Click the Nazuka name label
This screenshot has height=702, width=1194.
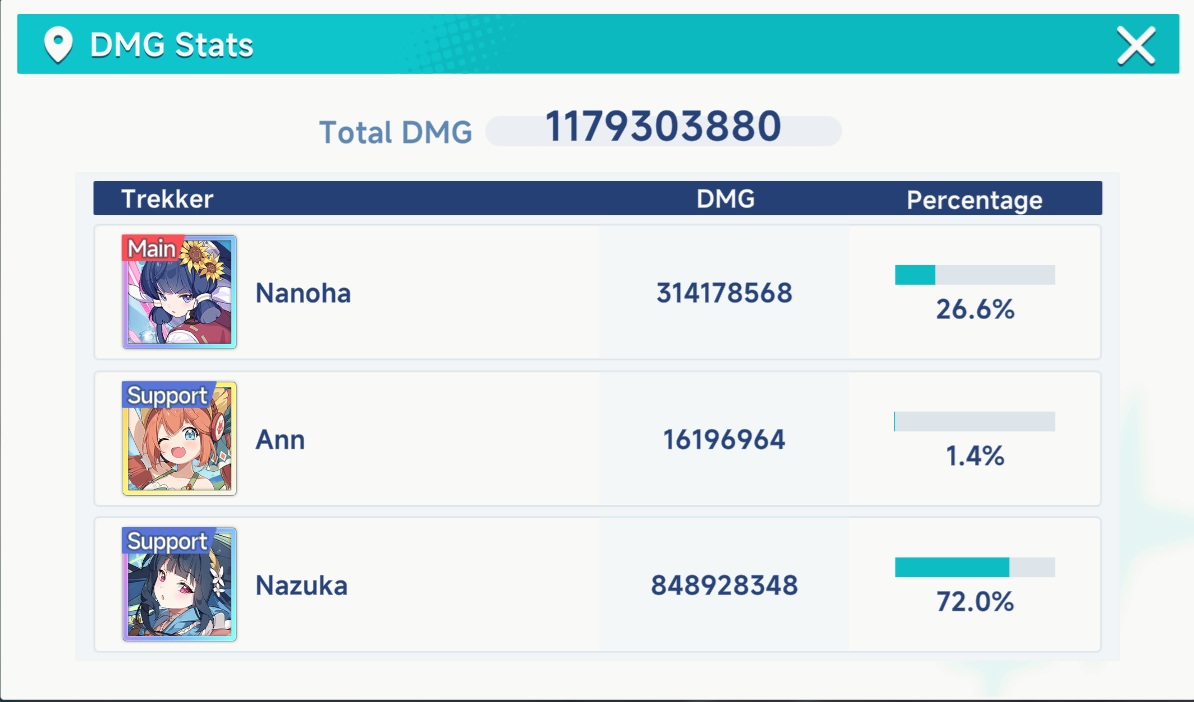click(302, 586)
